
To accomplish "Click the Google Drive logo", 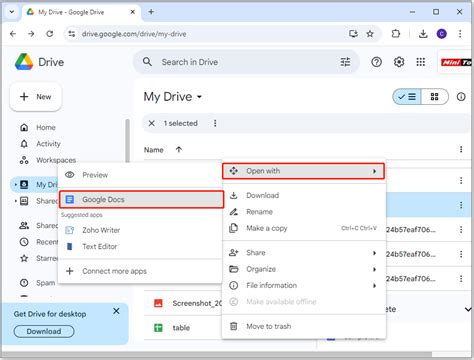I will (24, 62).
